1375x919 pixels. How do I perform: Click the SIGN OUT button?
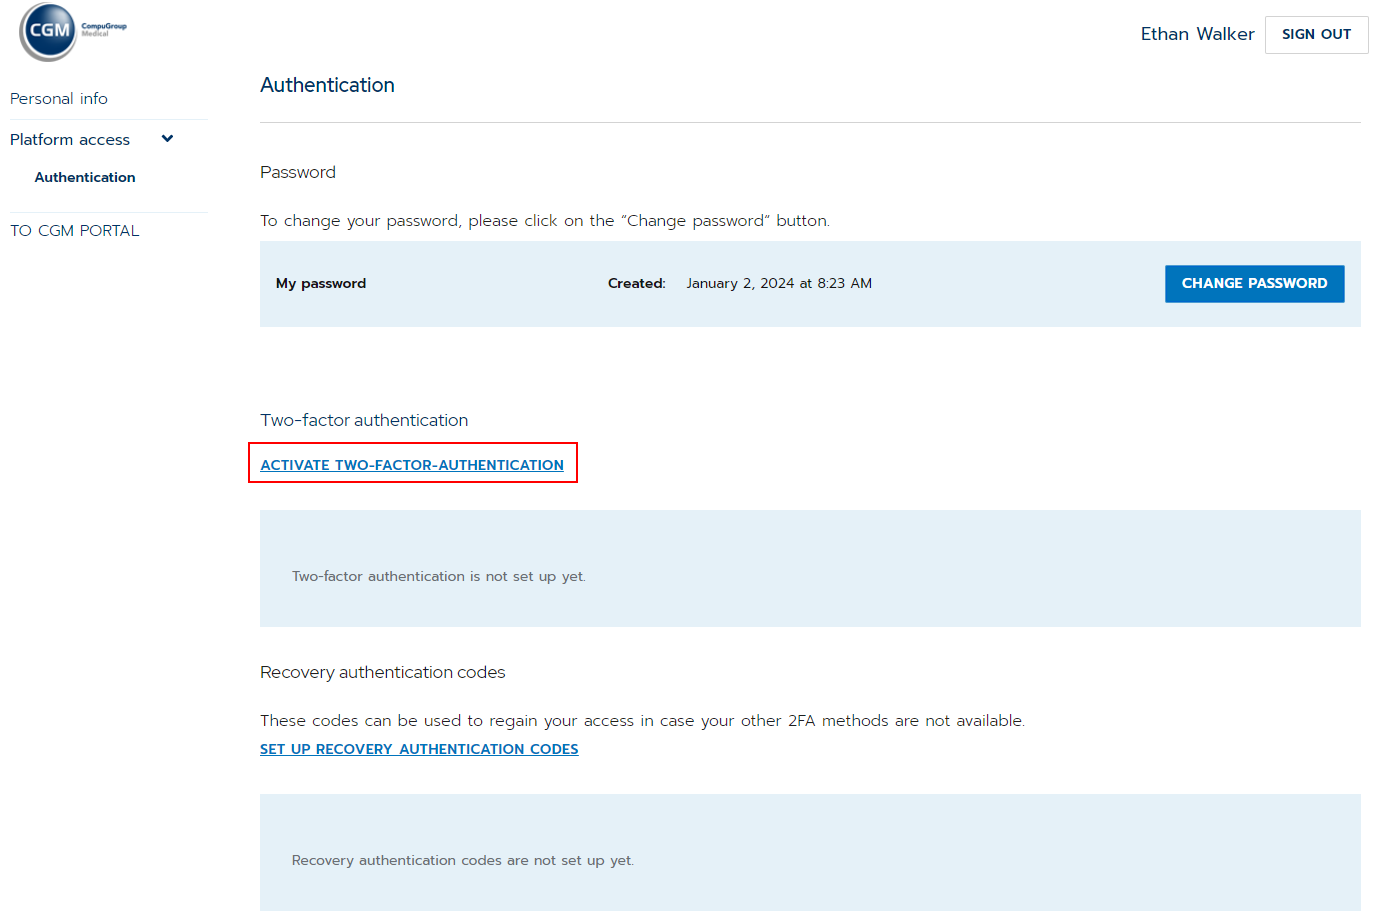(1316, 34)
